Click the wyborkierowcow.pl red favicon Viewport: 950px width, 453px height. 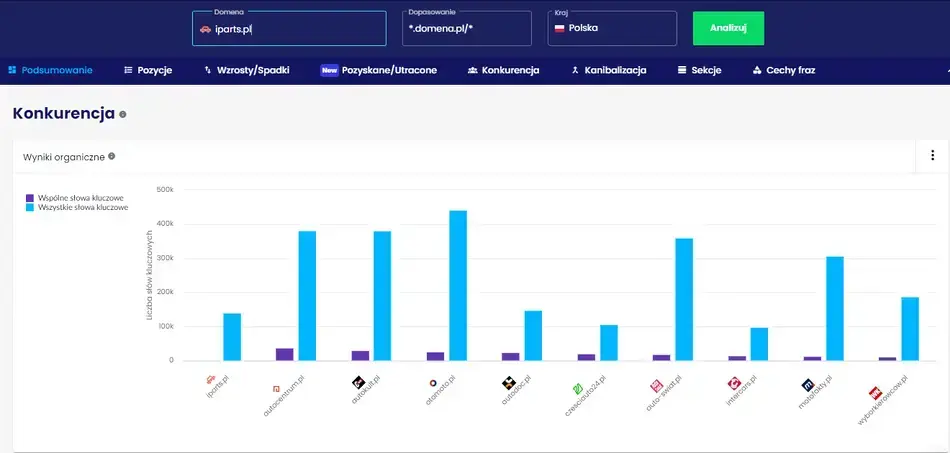pyautogui.click(x=875, y=393)
